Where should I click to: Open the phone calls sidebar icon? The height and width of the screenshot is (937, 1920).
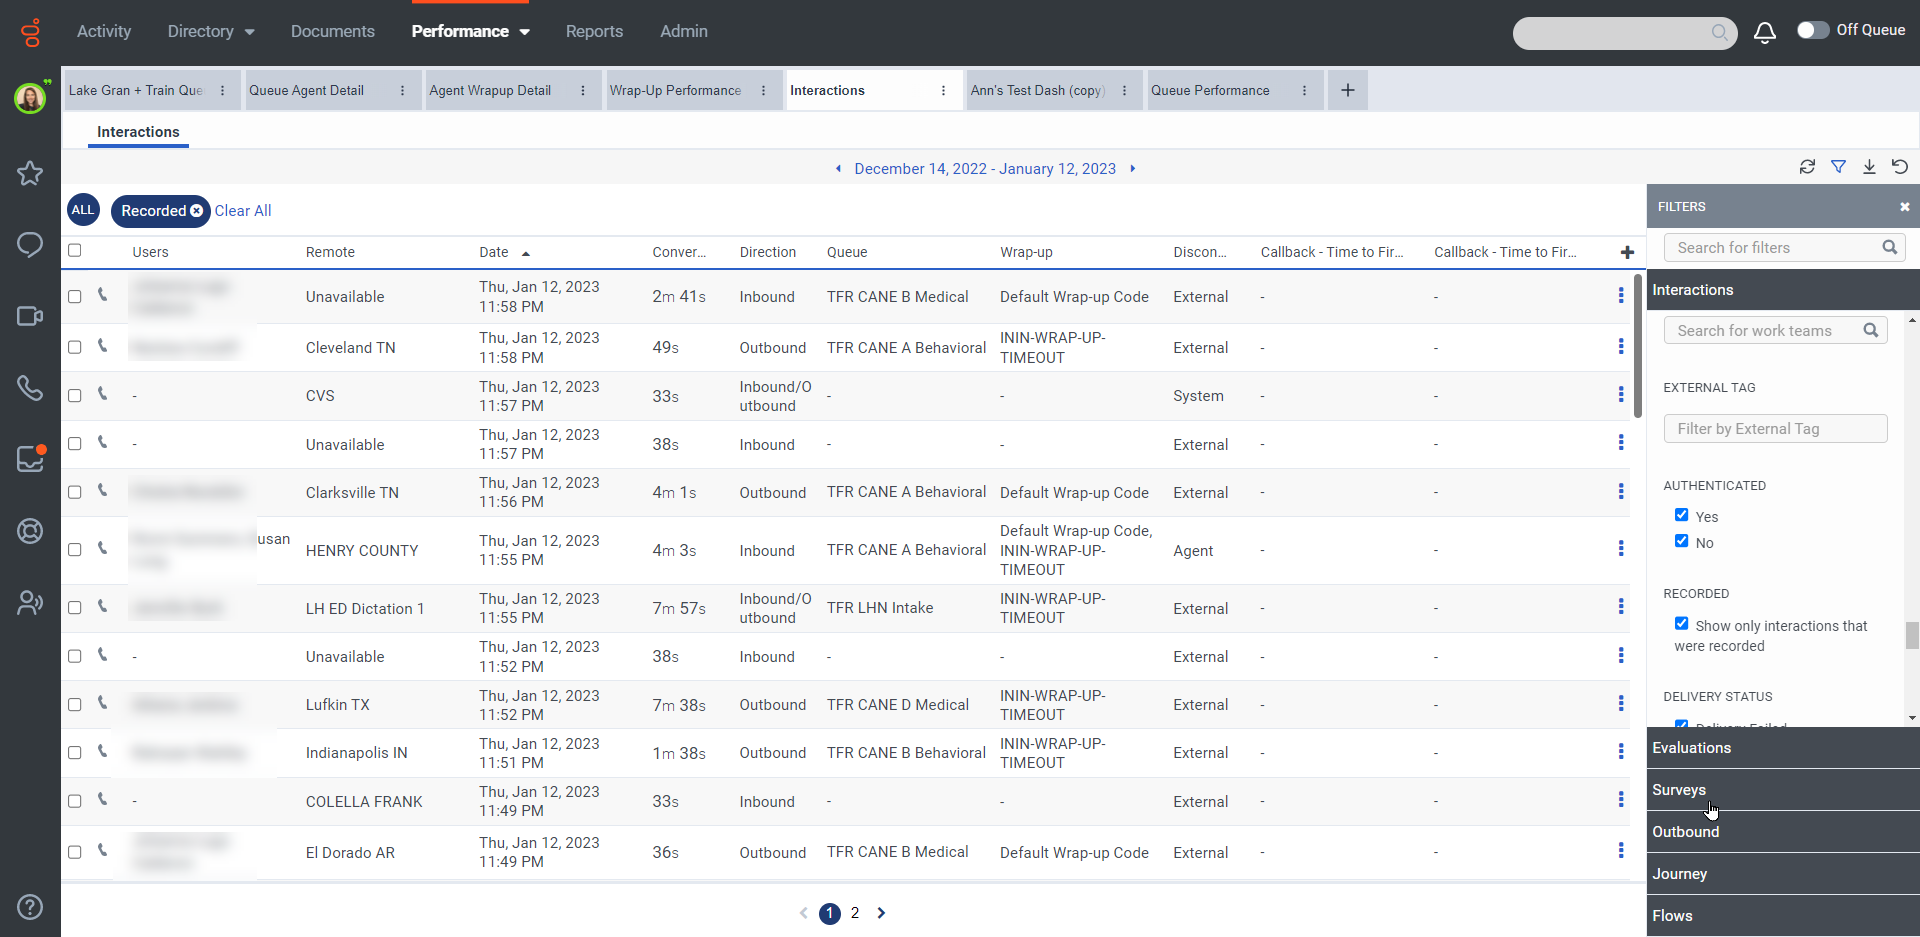click(30, 388)
